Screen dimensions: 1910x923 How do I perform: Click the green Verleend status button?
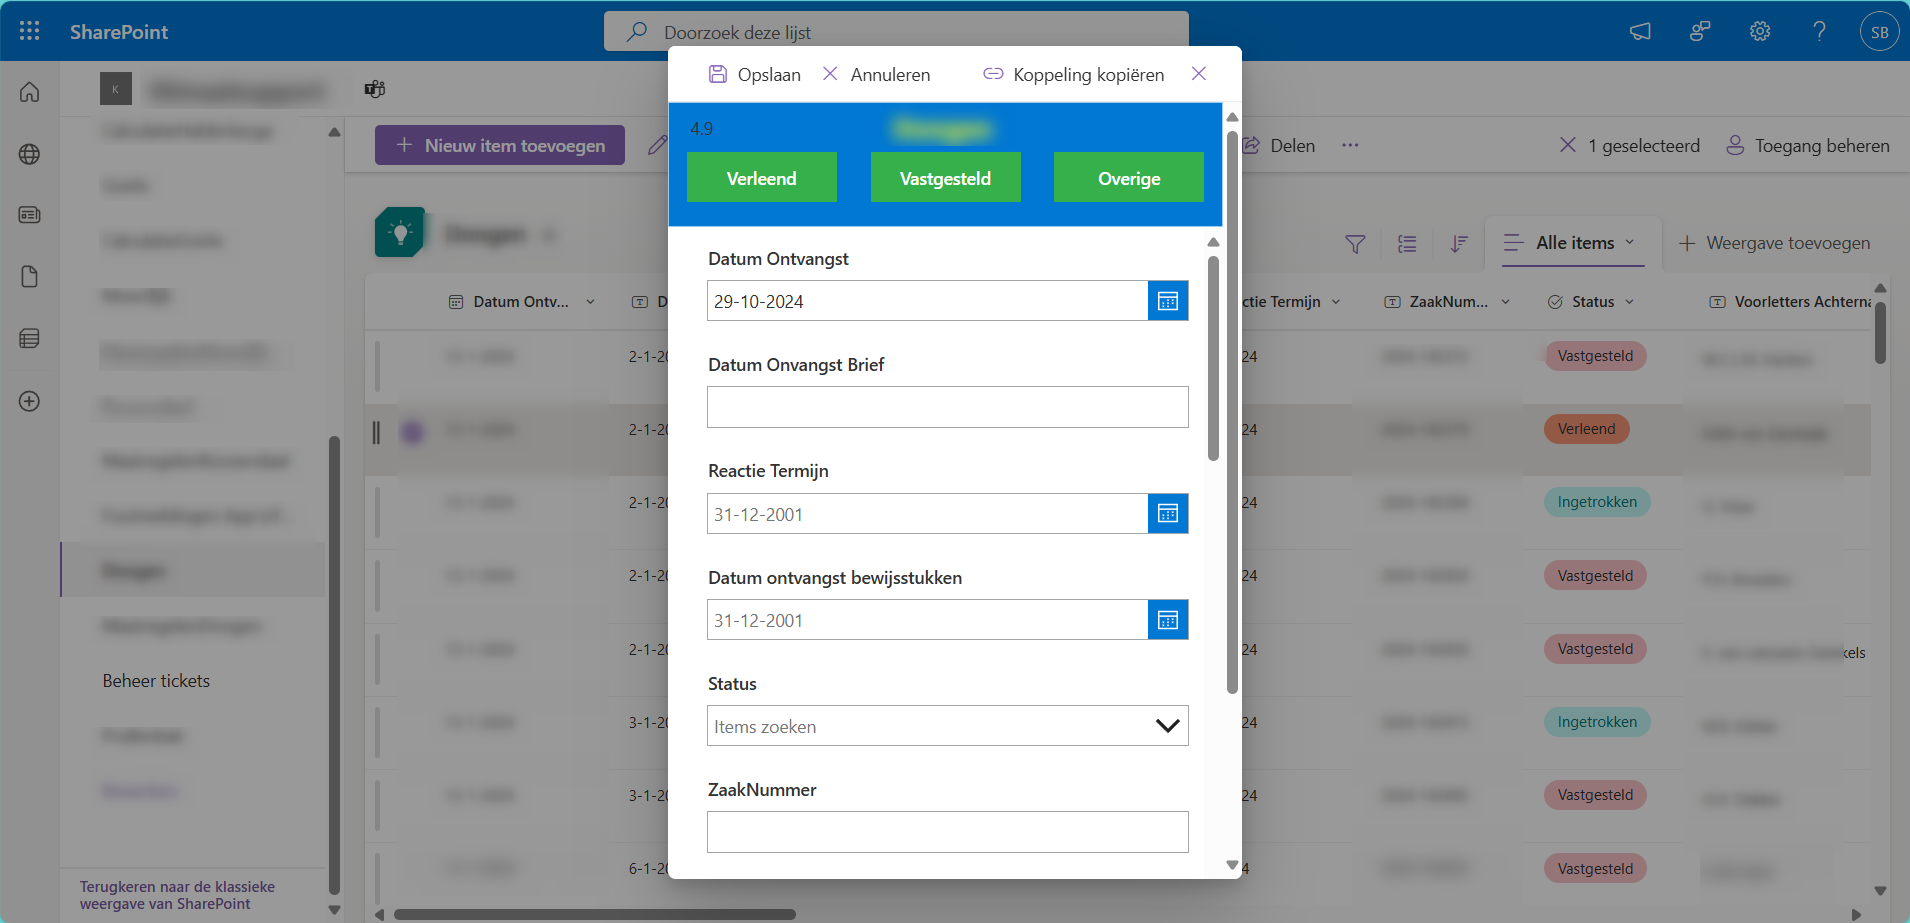[761, 178]
